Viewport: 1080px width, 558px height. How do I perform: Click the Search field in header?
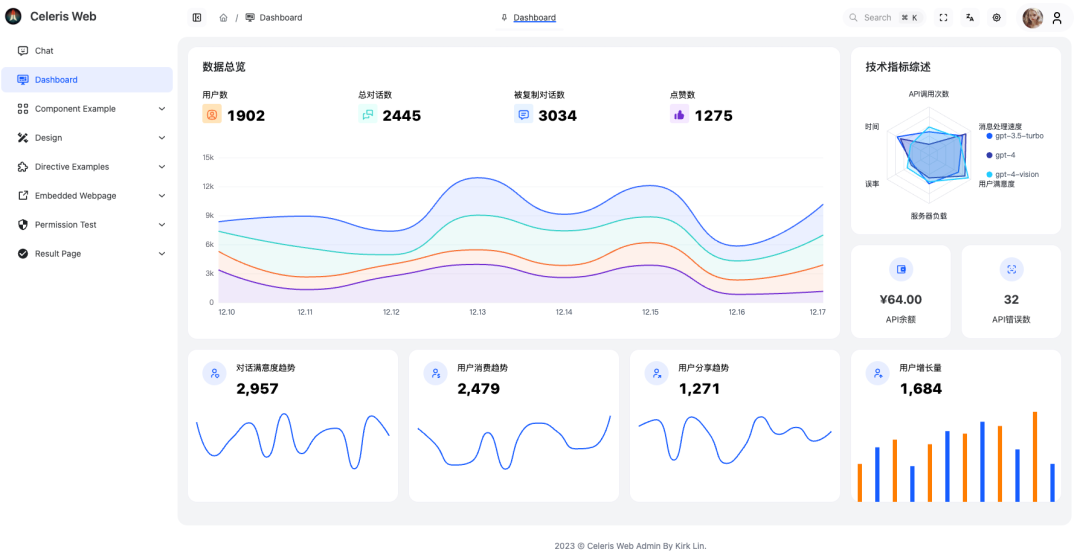(884, 18)
